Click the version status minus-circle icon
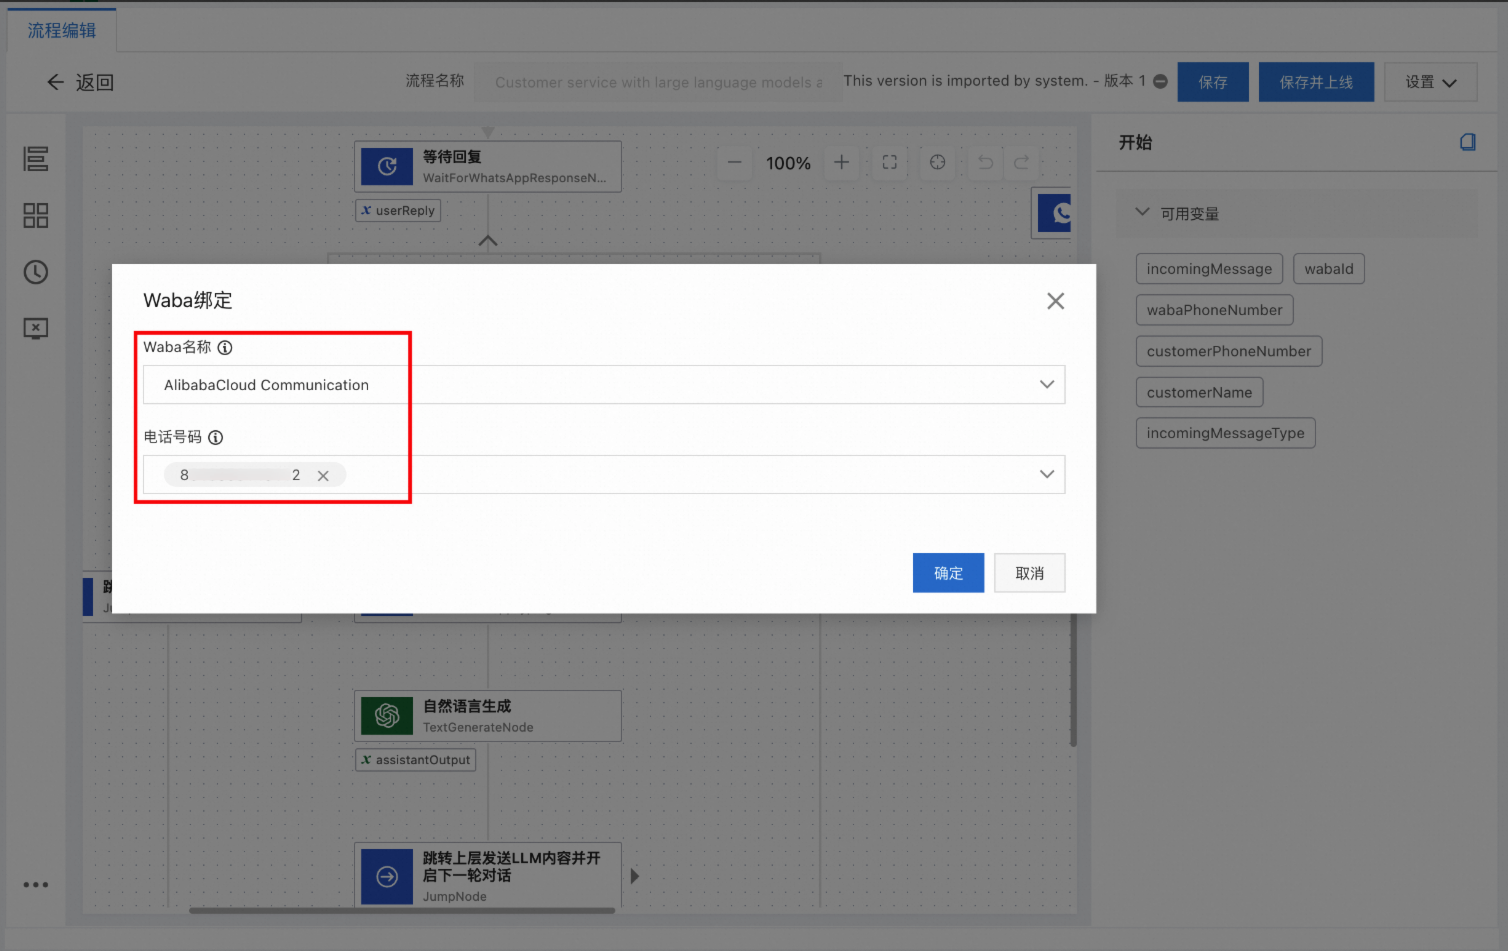The image size is (1508, 951). pyautogui.click(x=1160, y=81)
